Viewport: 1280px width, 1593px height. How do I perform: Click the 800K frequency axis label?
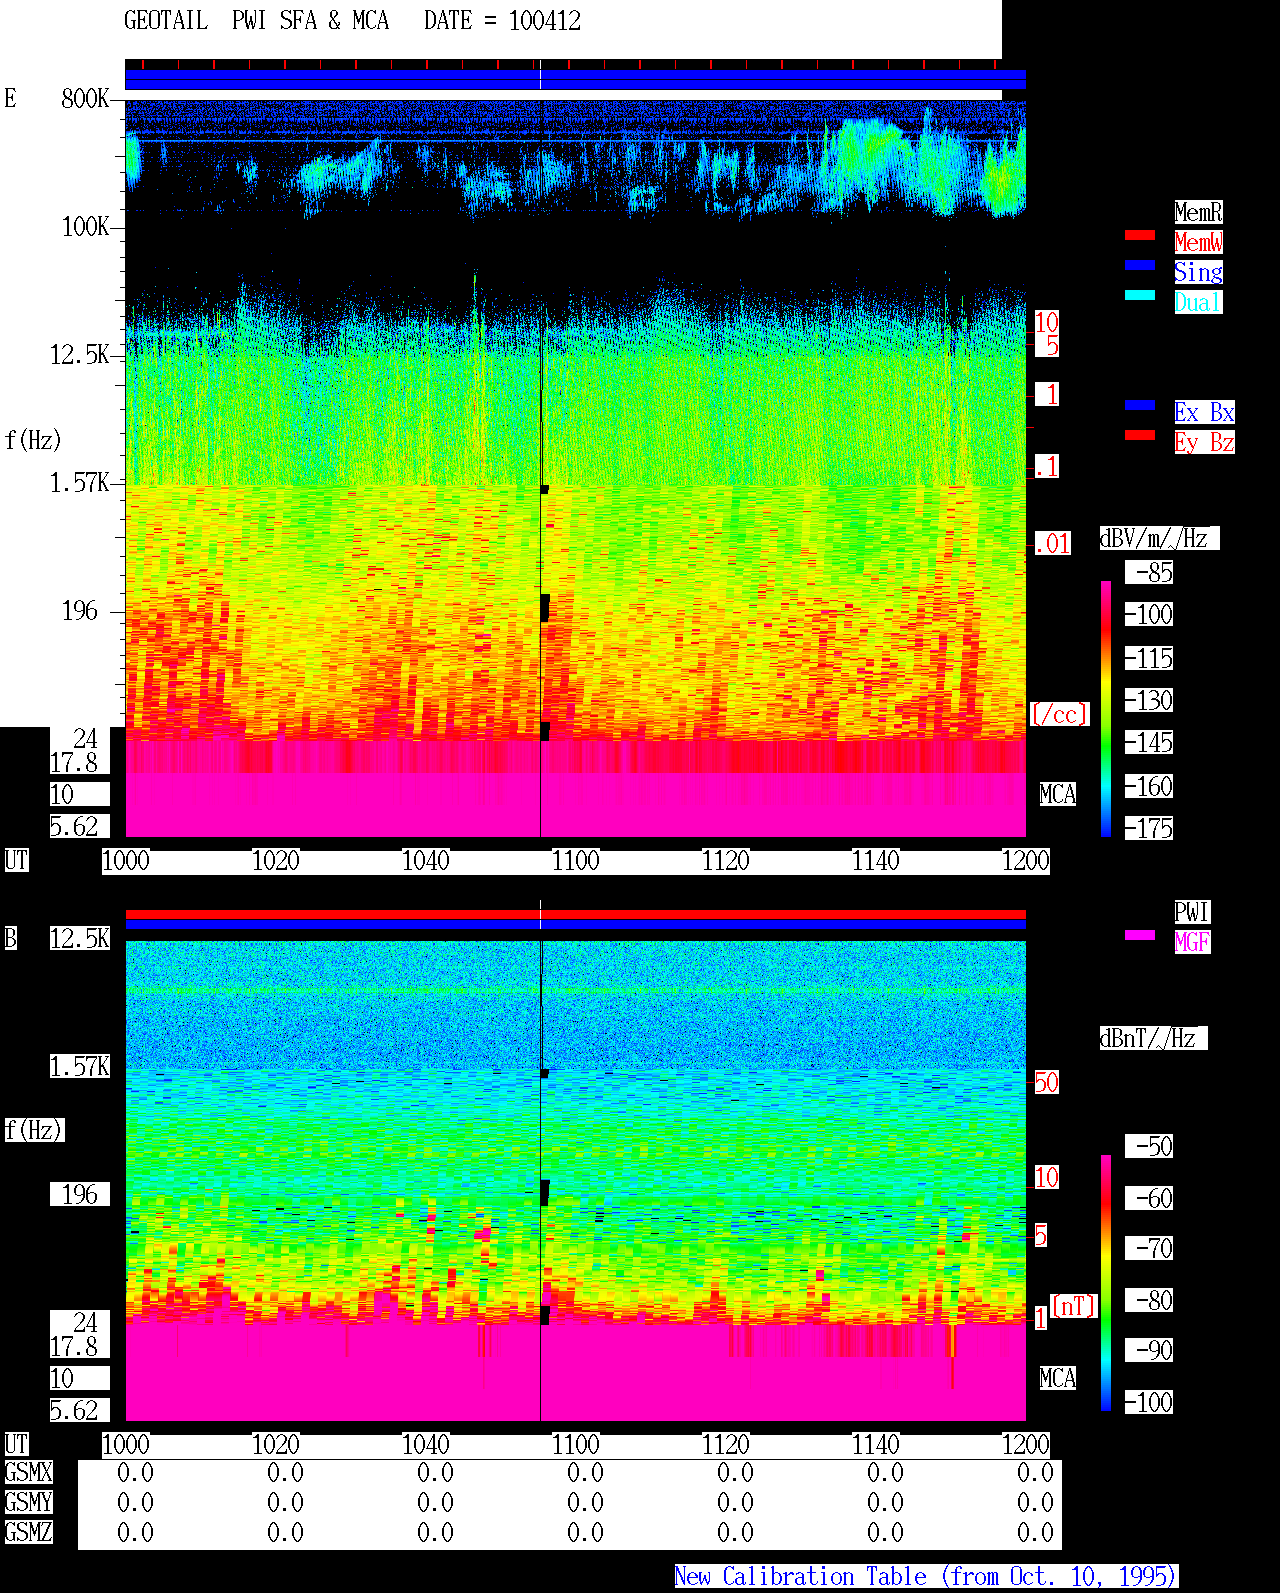point(85,99)
